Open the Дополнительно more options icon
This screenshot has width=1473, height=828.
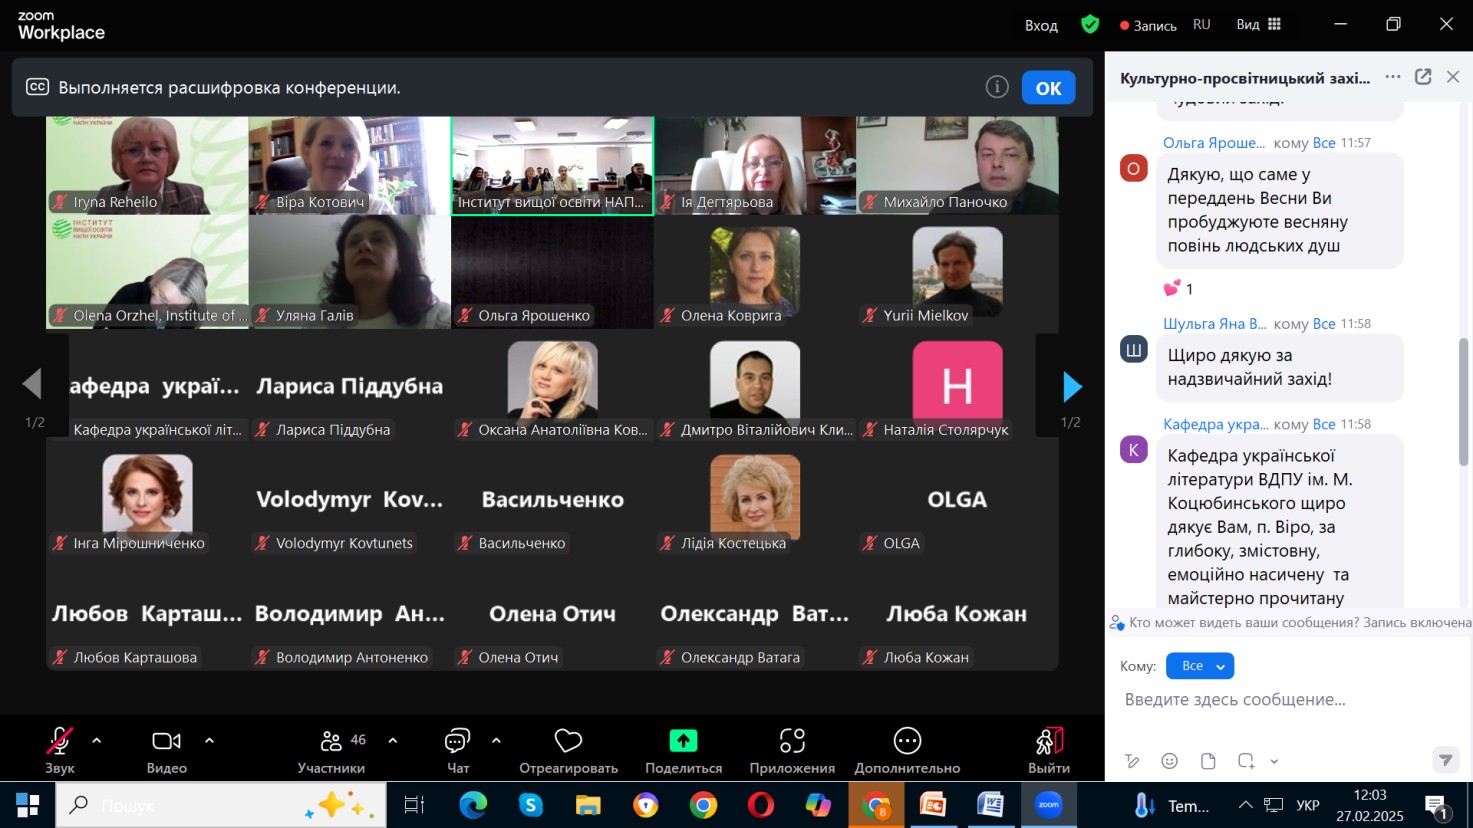point(907,741)
